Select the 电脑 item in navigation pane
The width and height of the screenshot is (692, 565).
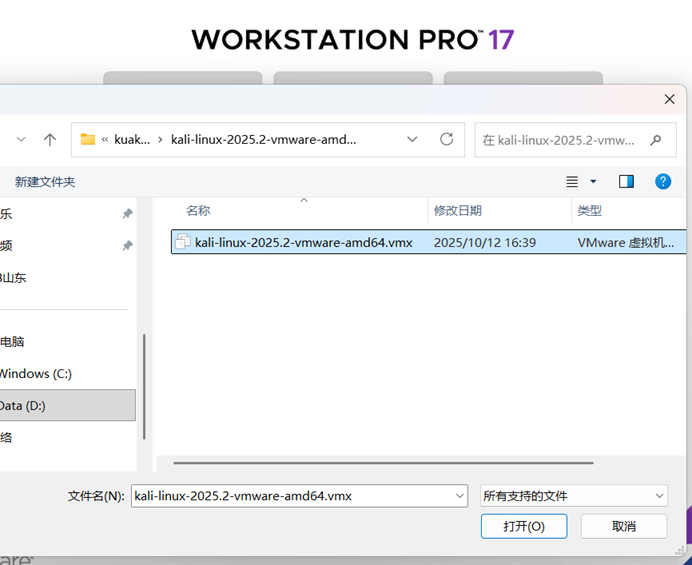pos(12,342)
